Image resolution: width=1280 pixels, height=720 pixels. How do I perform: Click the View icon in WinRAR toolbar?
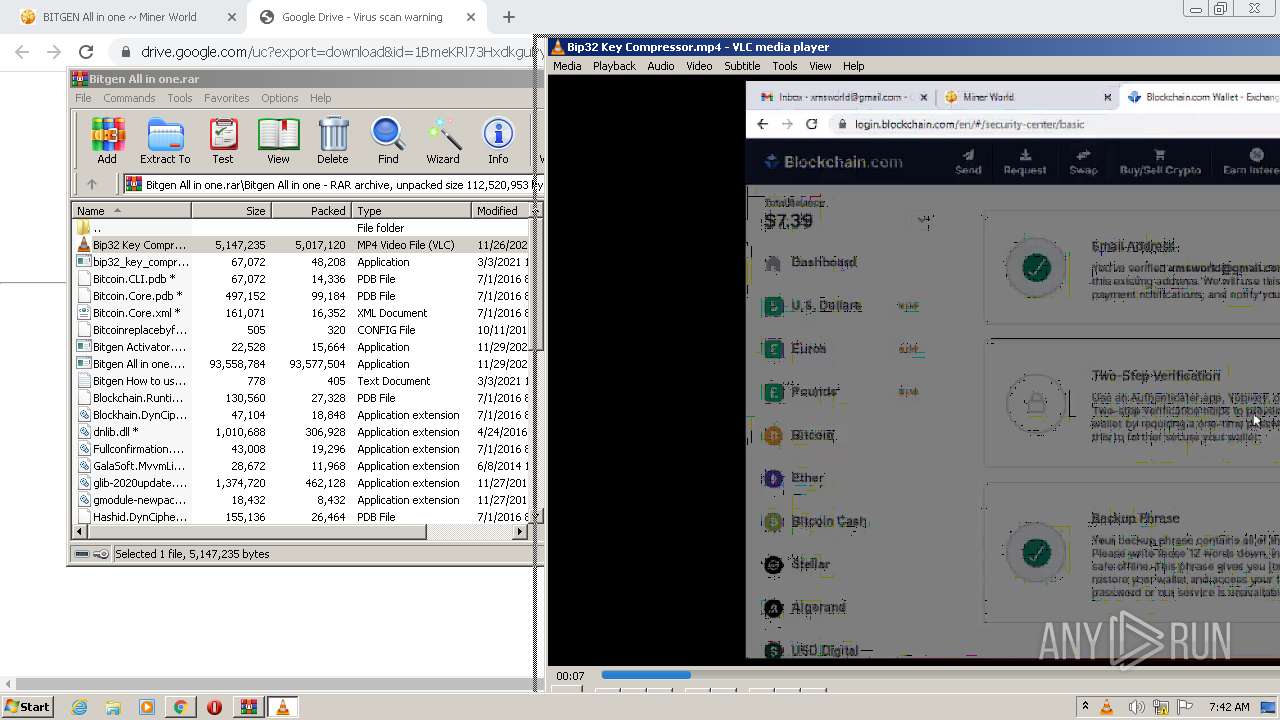pos(278,140)
